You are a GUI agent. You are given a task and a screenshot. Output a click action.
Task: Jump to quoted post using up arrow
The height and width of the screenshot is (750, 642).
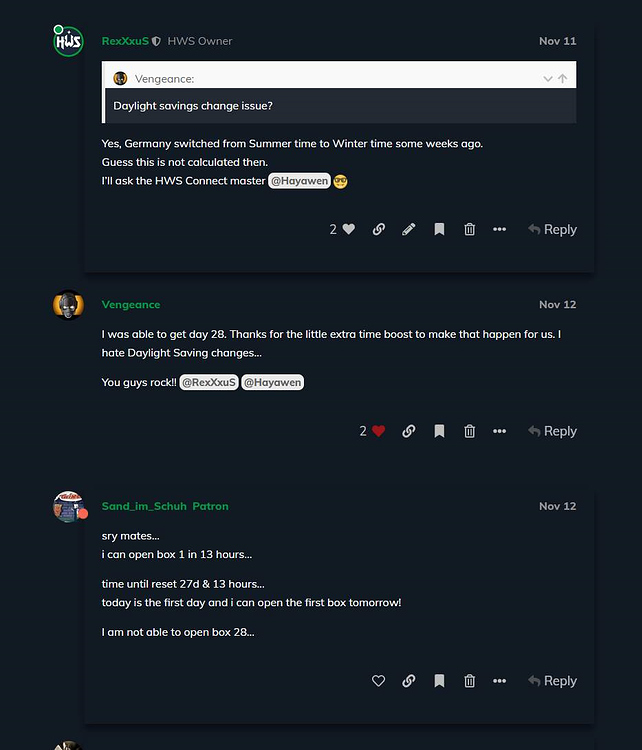point(563,78)
